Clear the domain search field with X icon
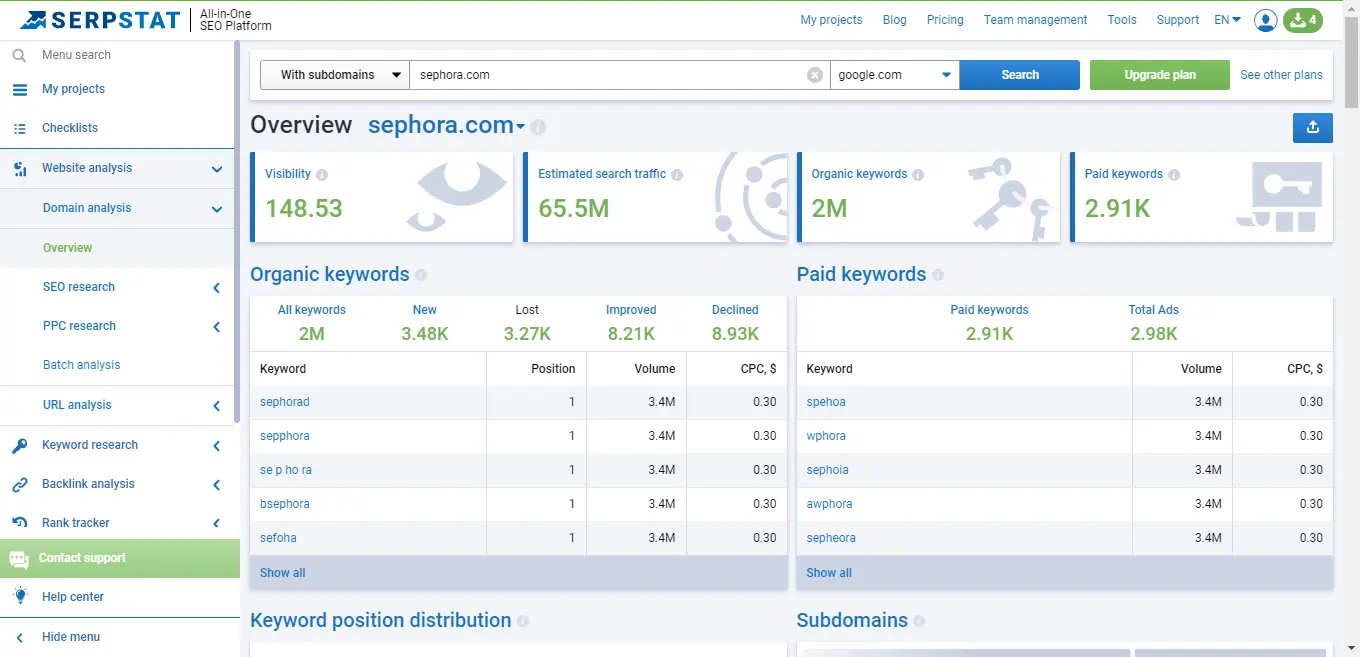 point(815,75)
